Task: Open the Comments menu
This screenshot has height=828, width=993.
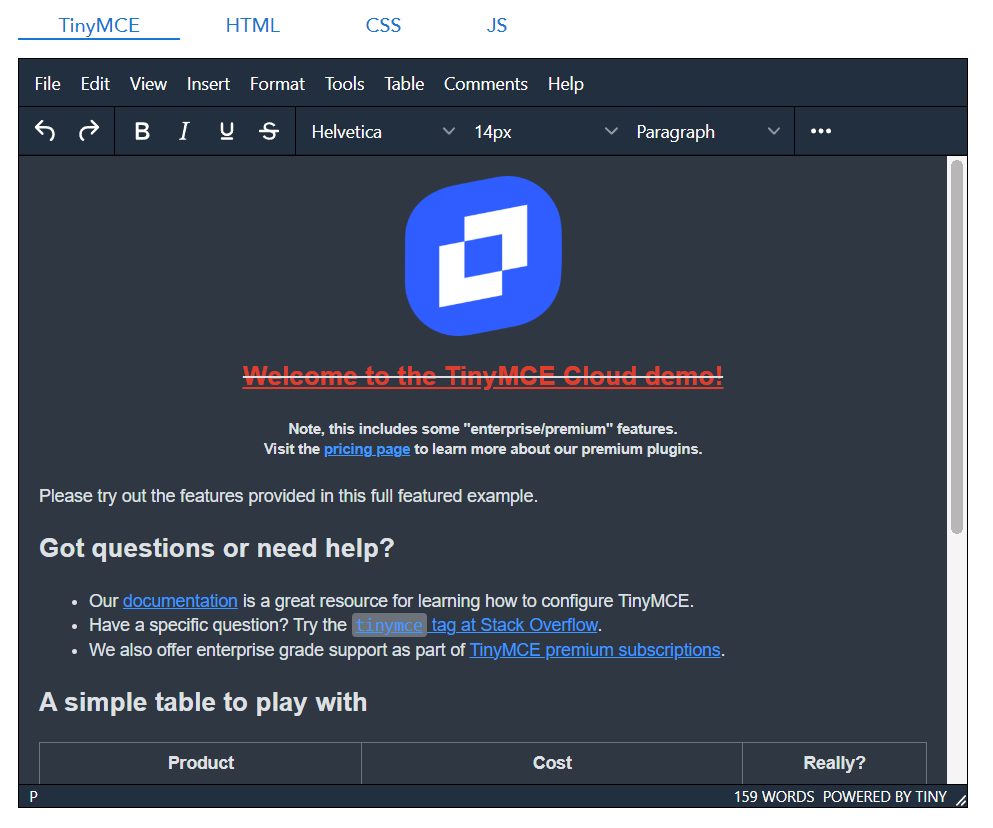Action: coord(486,84)
